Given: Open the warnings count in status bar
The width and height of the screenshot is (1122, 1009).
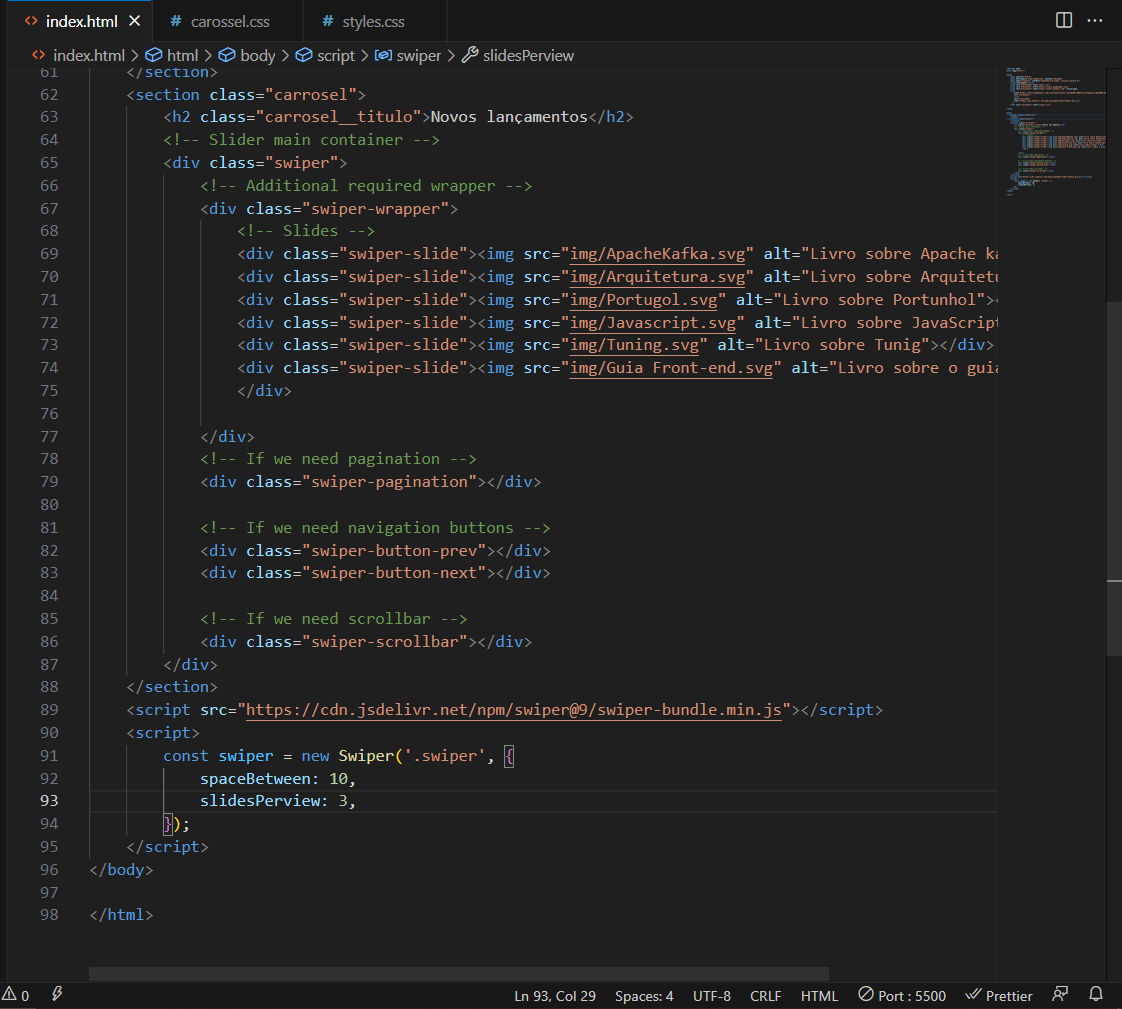Looking at the screenshot, I should point(16,995).
